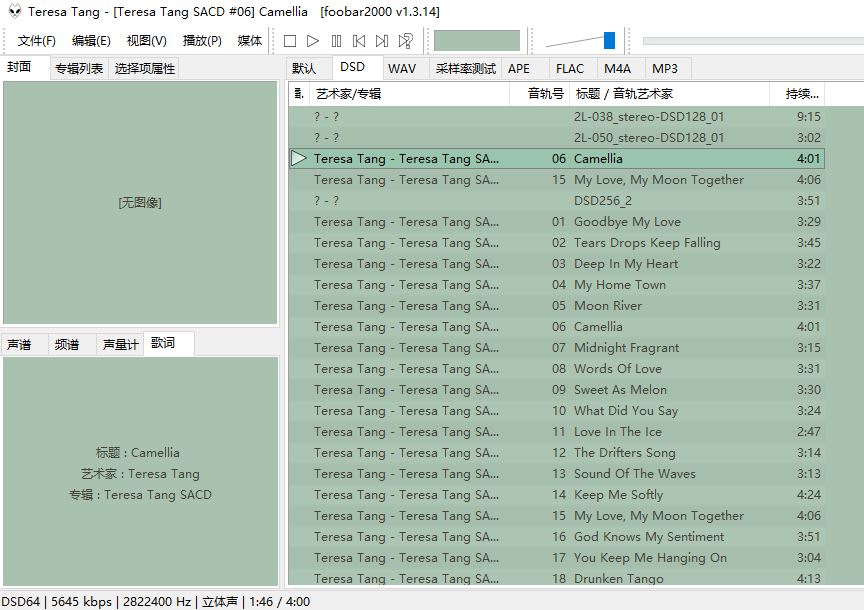864x610 pixels.
Task: Select track 05 Moon River
Action: coord(557,306)
